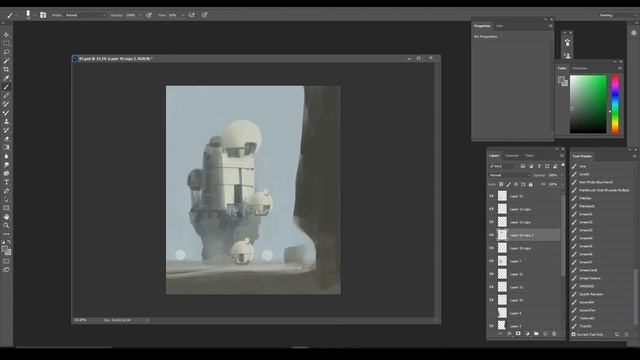Viewport: 640px width, 360px height.
Task: Switch to the Paths tab
Action: click(x=529, y=156)
